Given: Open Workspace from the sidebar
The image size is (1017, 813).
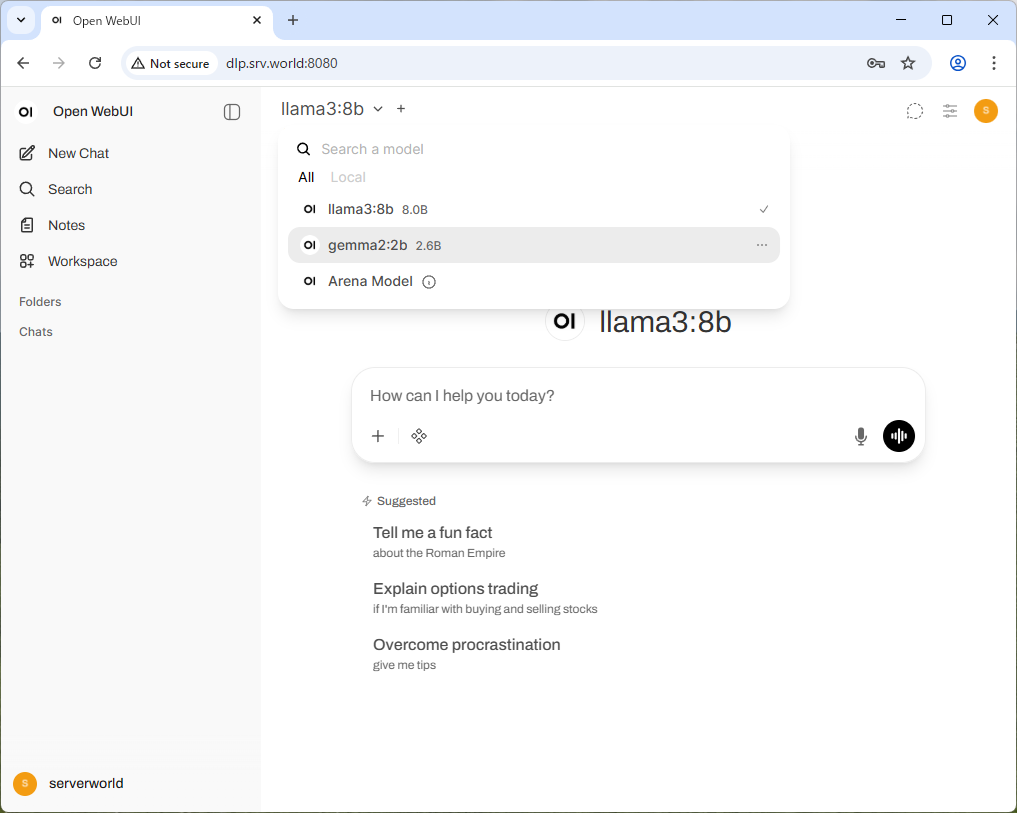Looking at the screenshot, I should pyautogui.click(x=82, y=261).
